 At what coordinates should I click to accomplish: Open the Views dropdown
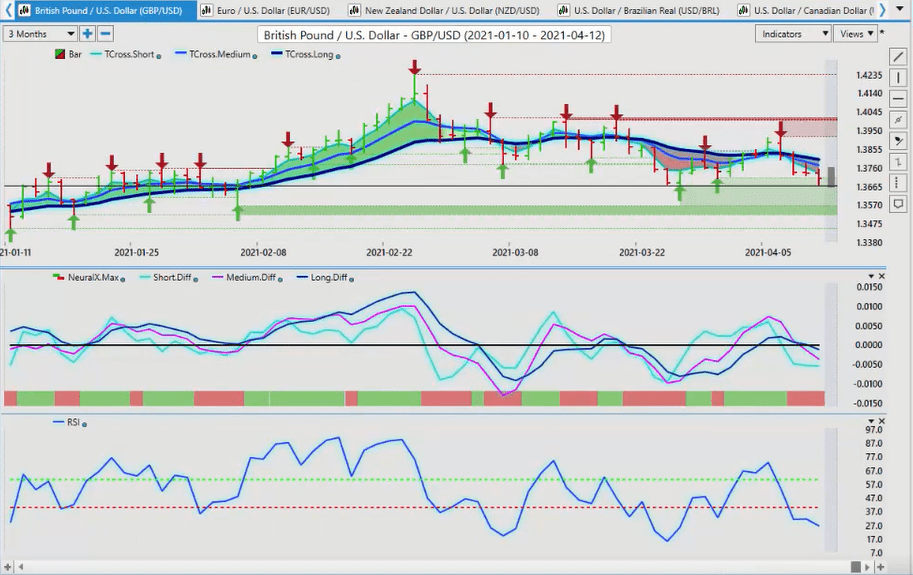click(856, 34)
